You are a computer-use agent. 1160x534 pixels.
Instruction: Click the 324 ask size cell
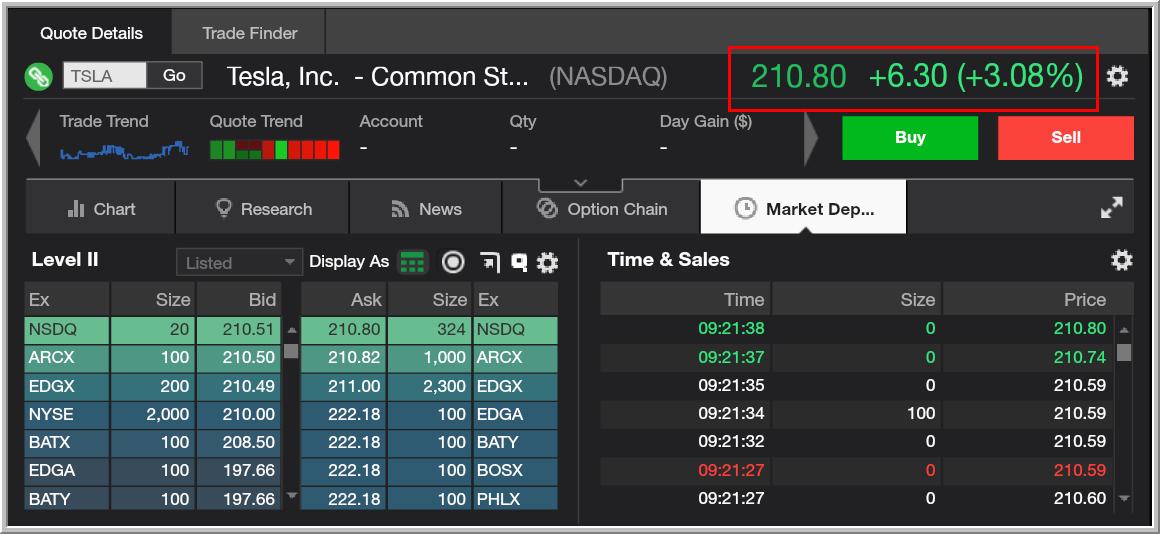(430, 329)
